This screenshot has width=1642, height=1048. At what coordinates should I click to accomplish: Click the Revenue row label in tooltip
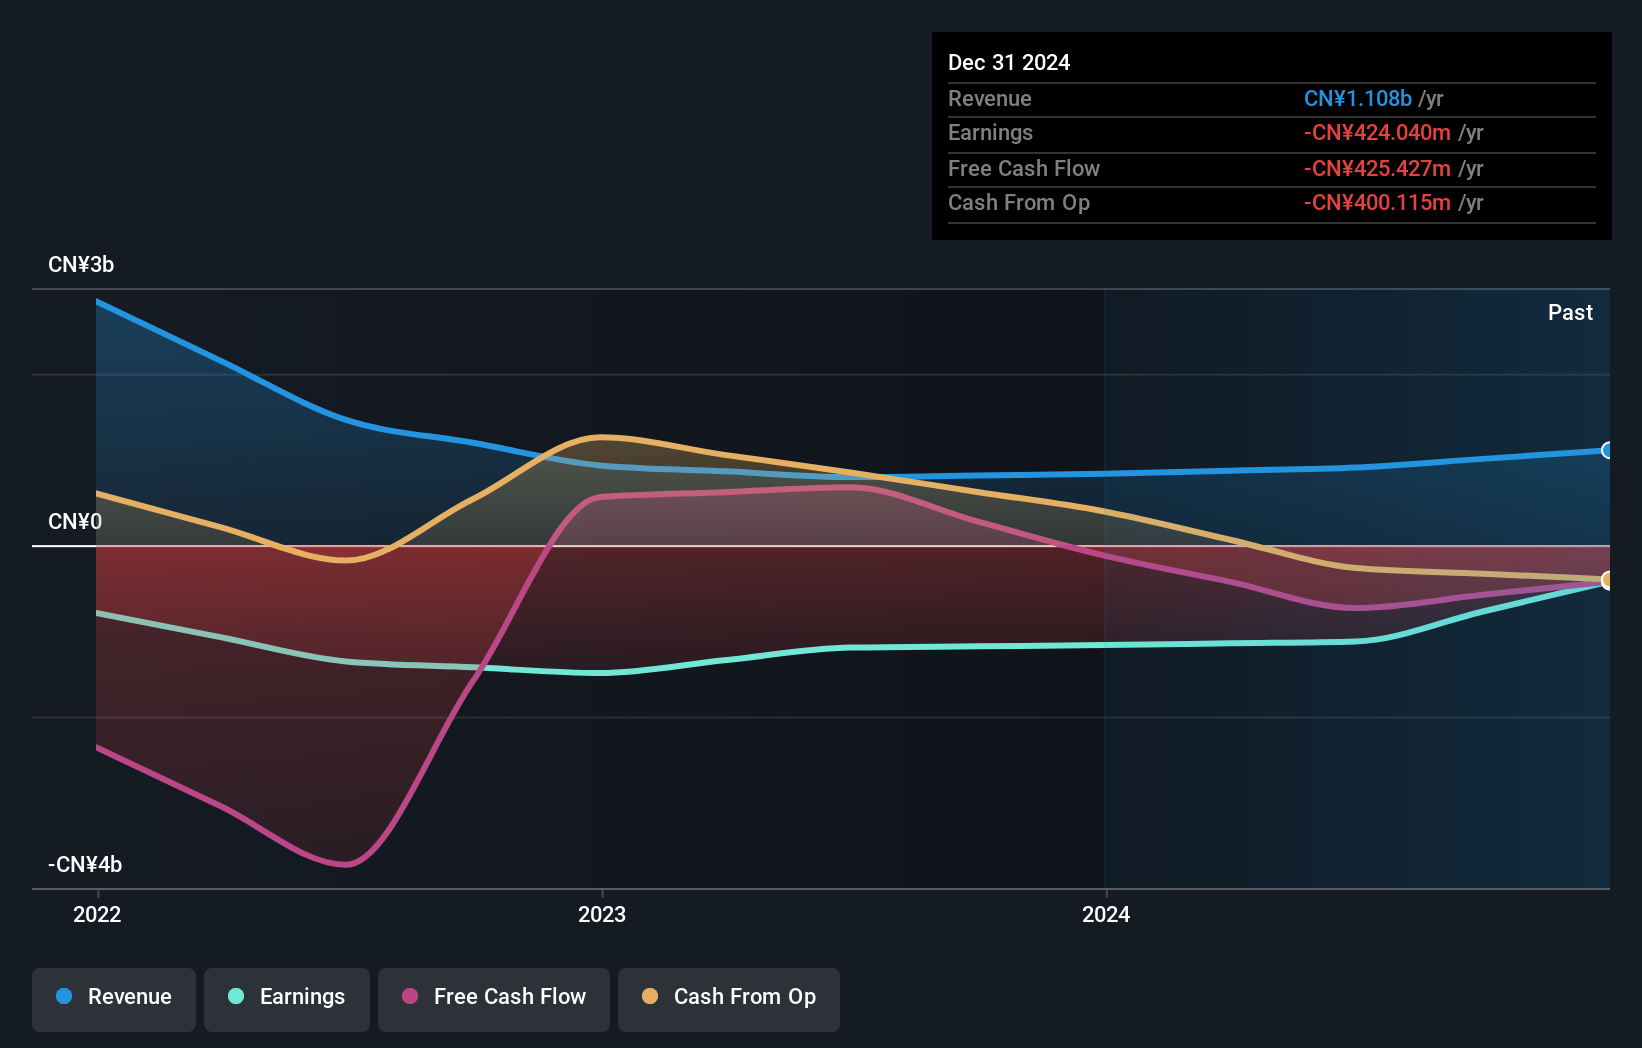[990, 98]
